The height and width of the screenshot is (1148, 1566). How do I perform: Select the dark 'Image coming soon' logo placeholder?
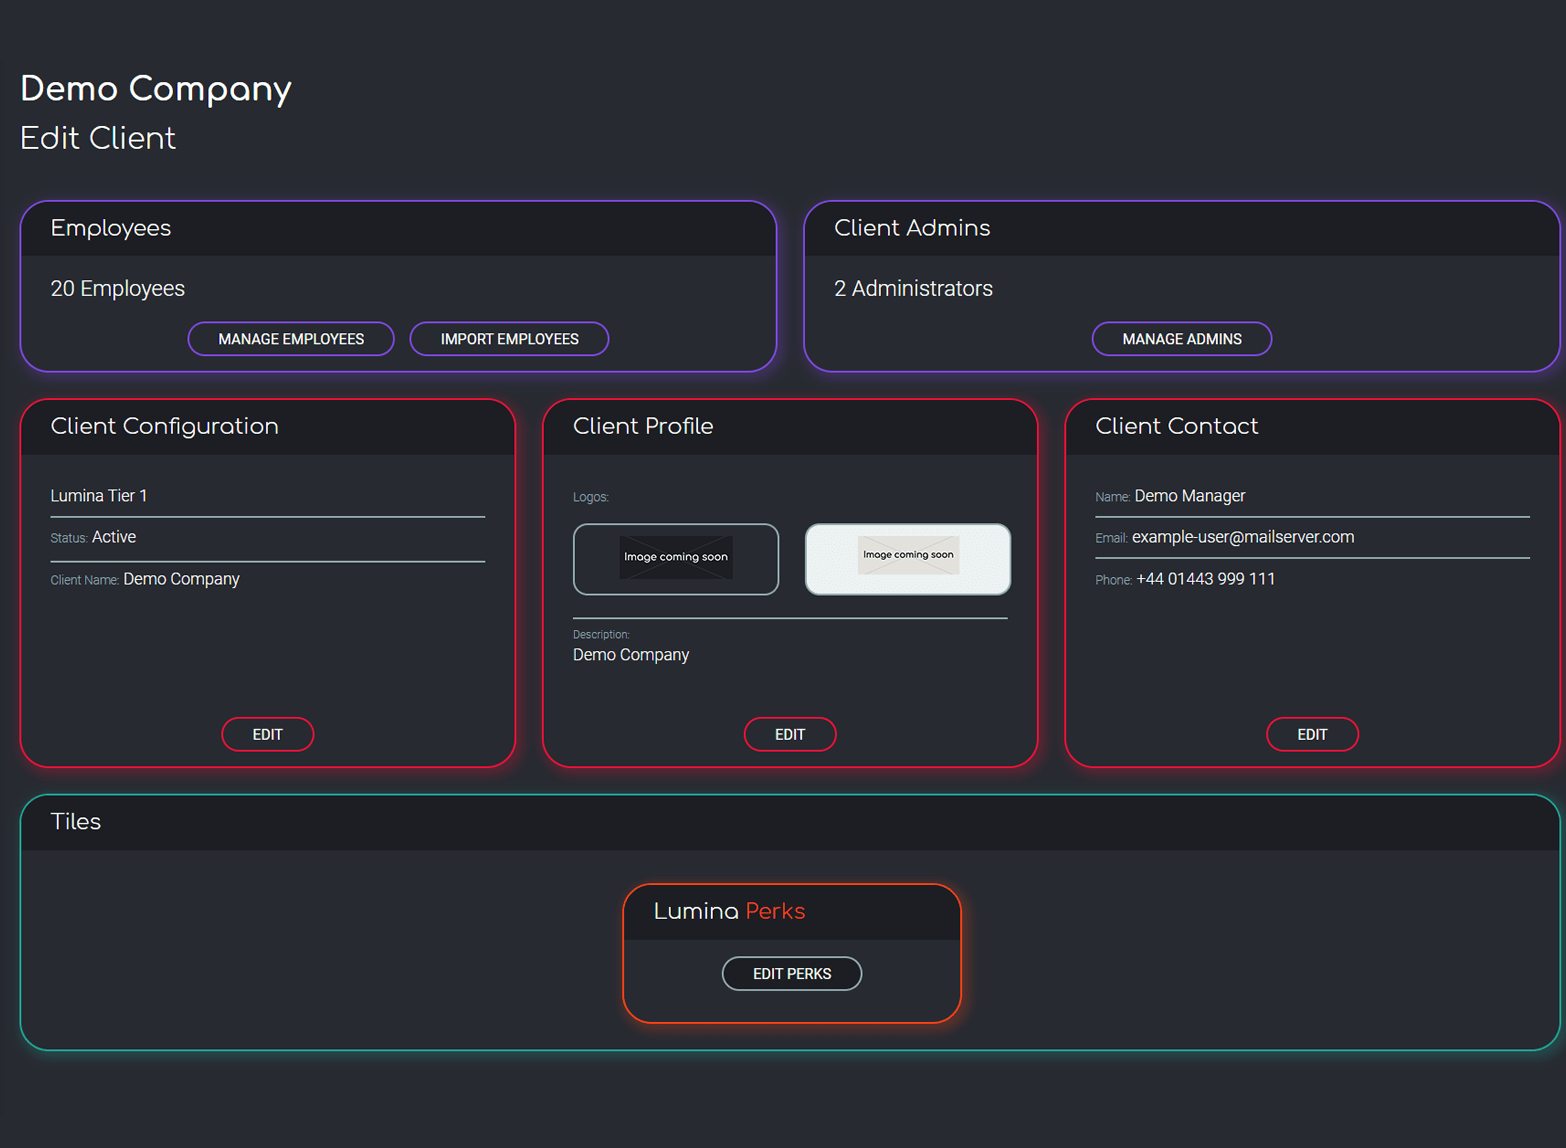676,559
